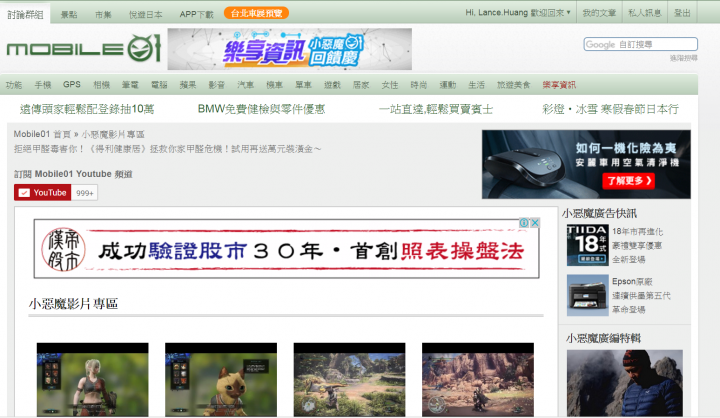Open Epson原廠 連續供墨第五代 ad text

[x=641, y=295]
